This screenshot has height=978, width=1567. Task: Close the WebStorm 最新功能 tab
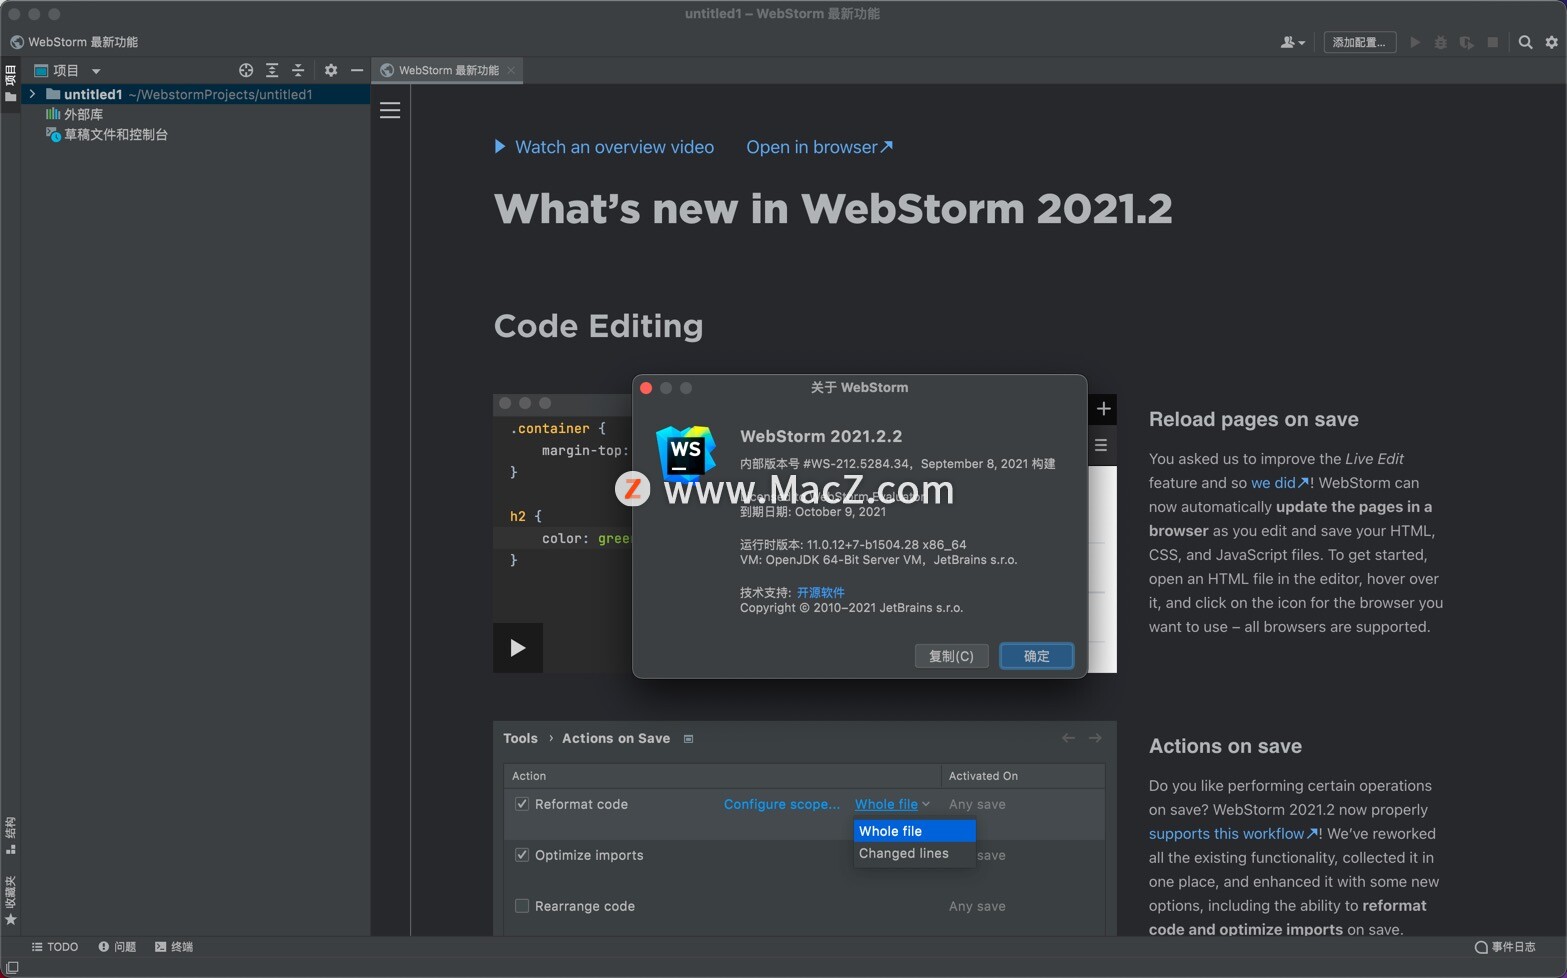(511, 70)
